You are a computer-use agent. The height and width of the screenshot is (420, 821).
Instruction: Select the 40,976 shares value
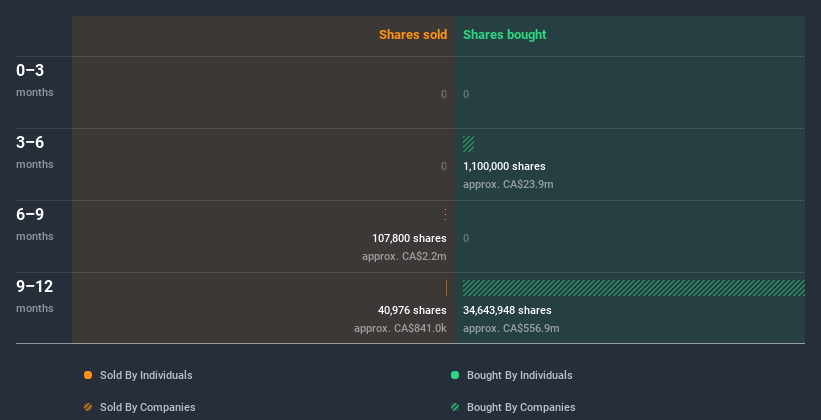(412, 310)
